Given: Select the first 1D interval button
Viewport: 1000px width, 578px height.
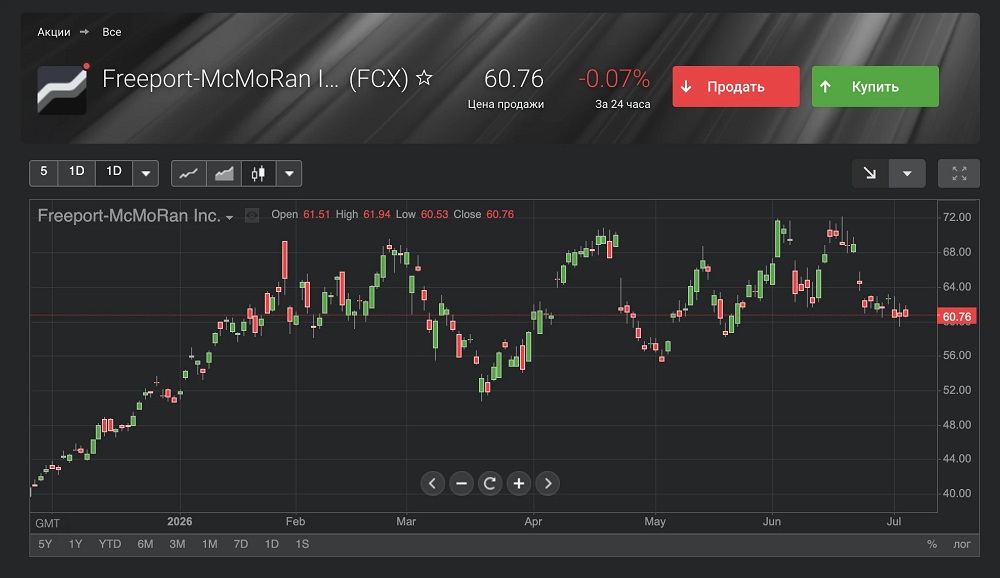Looking at the screenshot, I should (77, 174).
